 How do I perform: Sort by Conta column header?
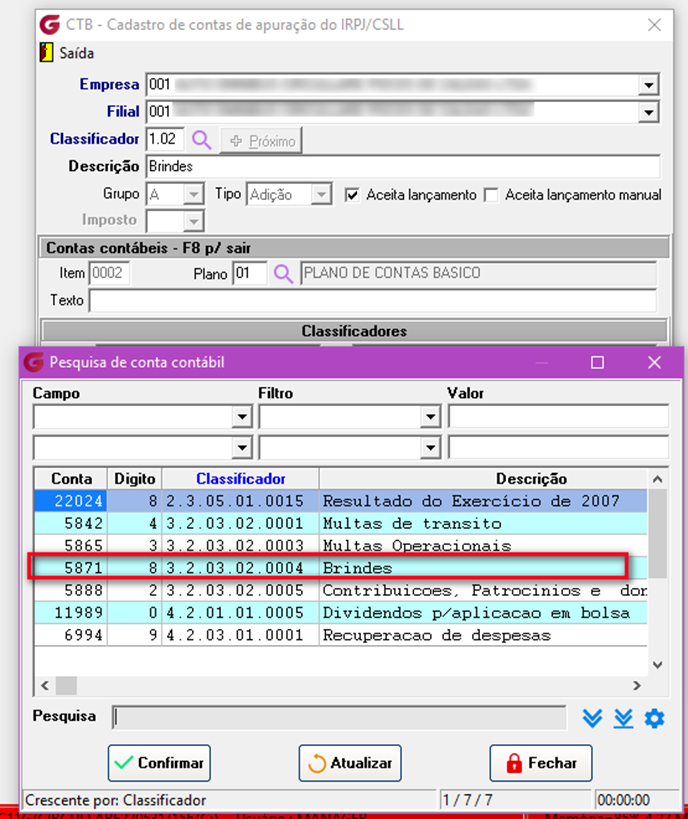pyautogui.click(x=71, y=478)
